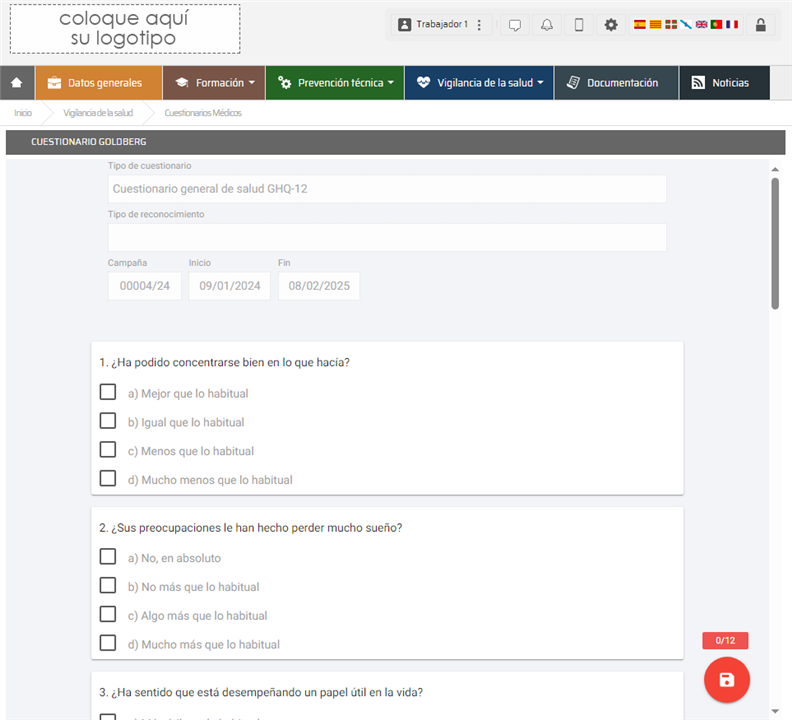Tick 'c) Menos que lo habitual' checkbox
Image resolution: width=792 pixels, height=720 pixels.
coord(108,450)
